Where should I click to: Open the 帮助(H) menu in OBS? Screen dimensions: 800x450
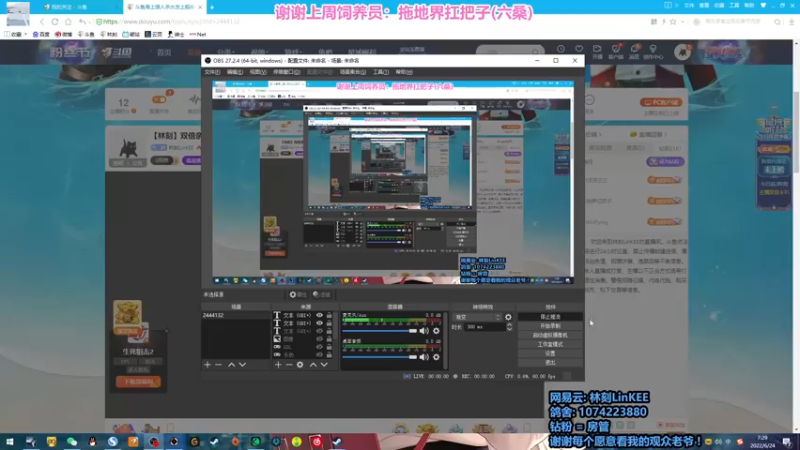(404, 72)
